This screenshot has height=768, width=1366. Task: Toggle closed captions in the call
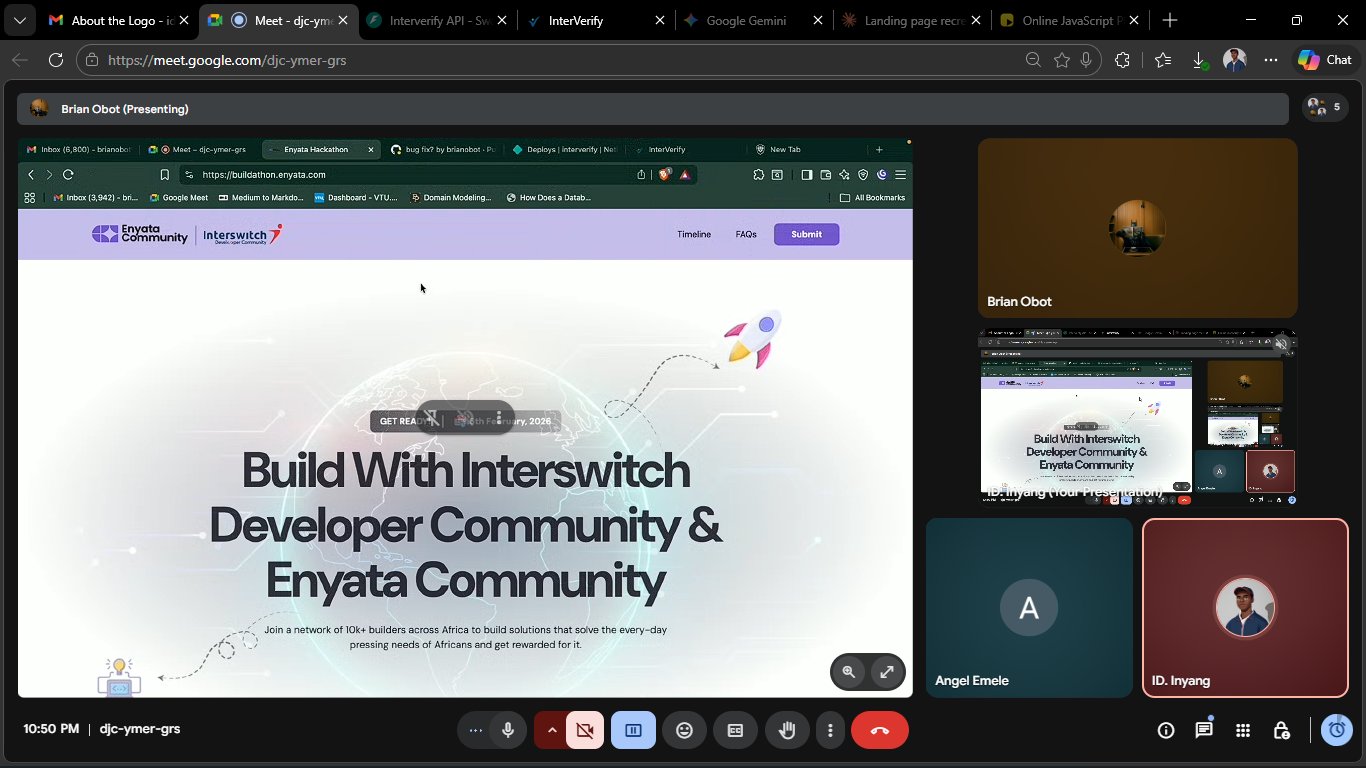tap(735, 730)
